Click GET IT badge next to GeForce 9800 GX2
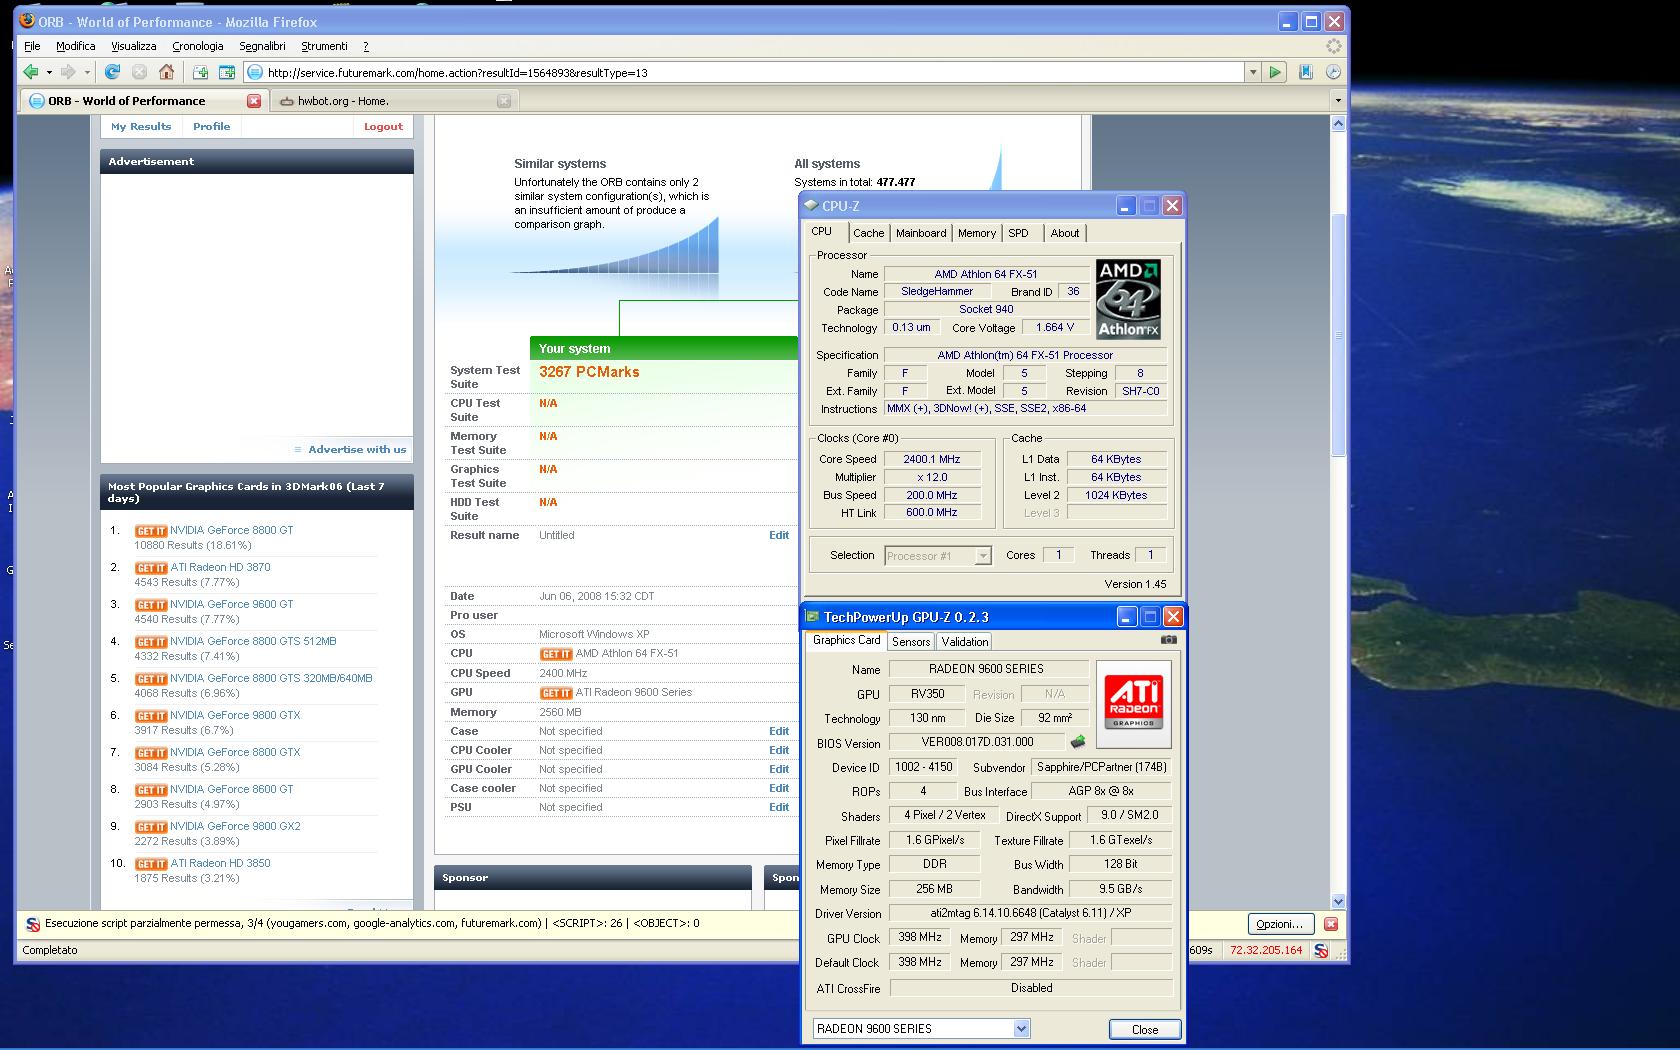 (151, 827)
